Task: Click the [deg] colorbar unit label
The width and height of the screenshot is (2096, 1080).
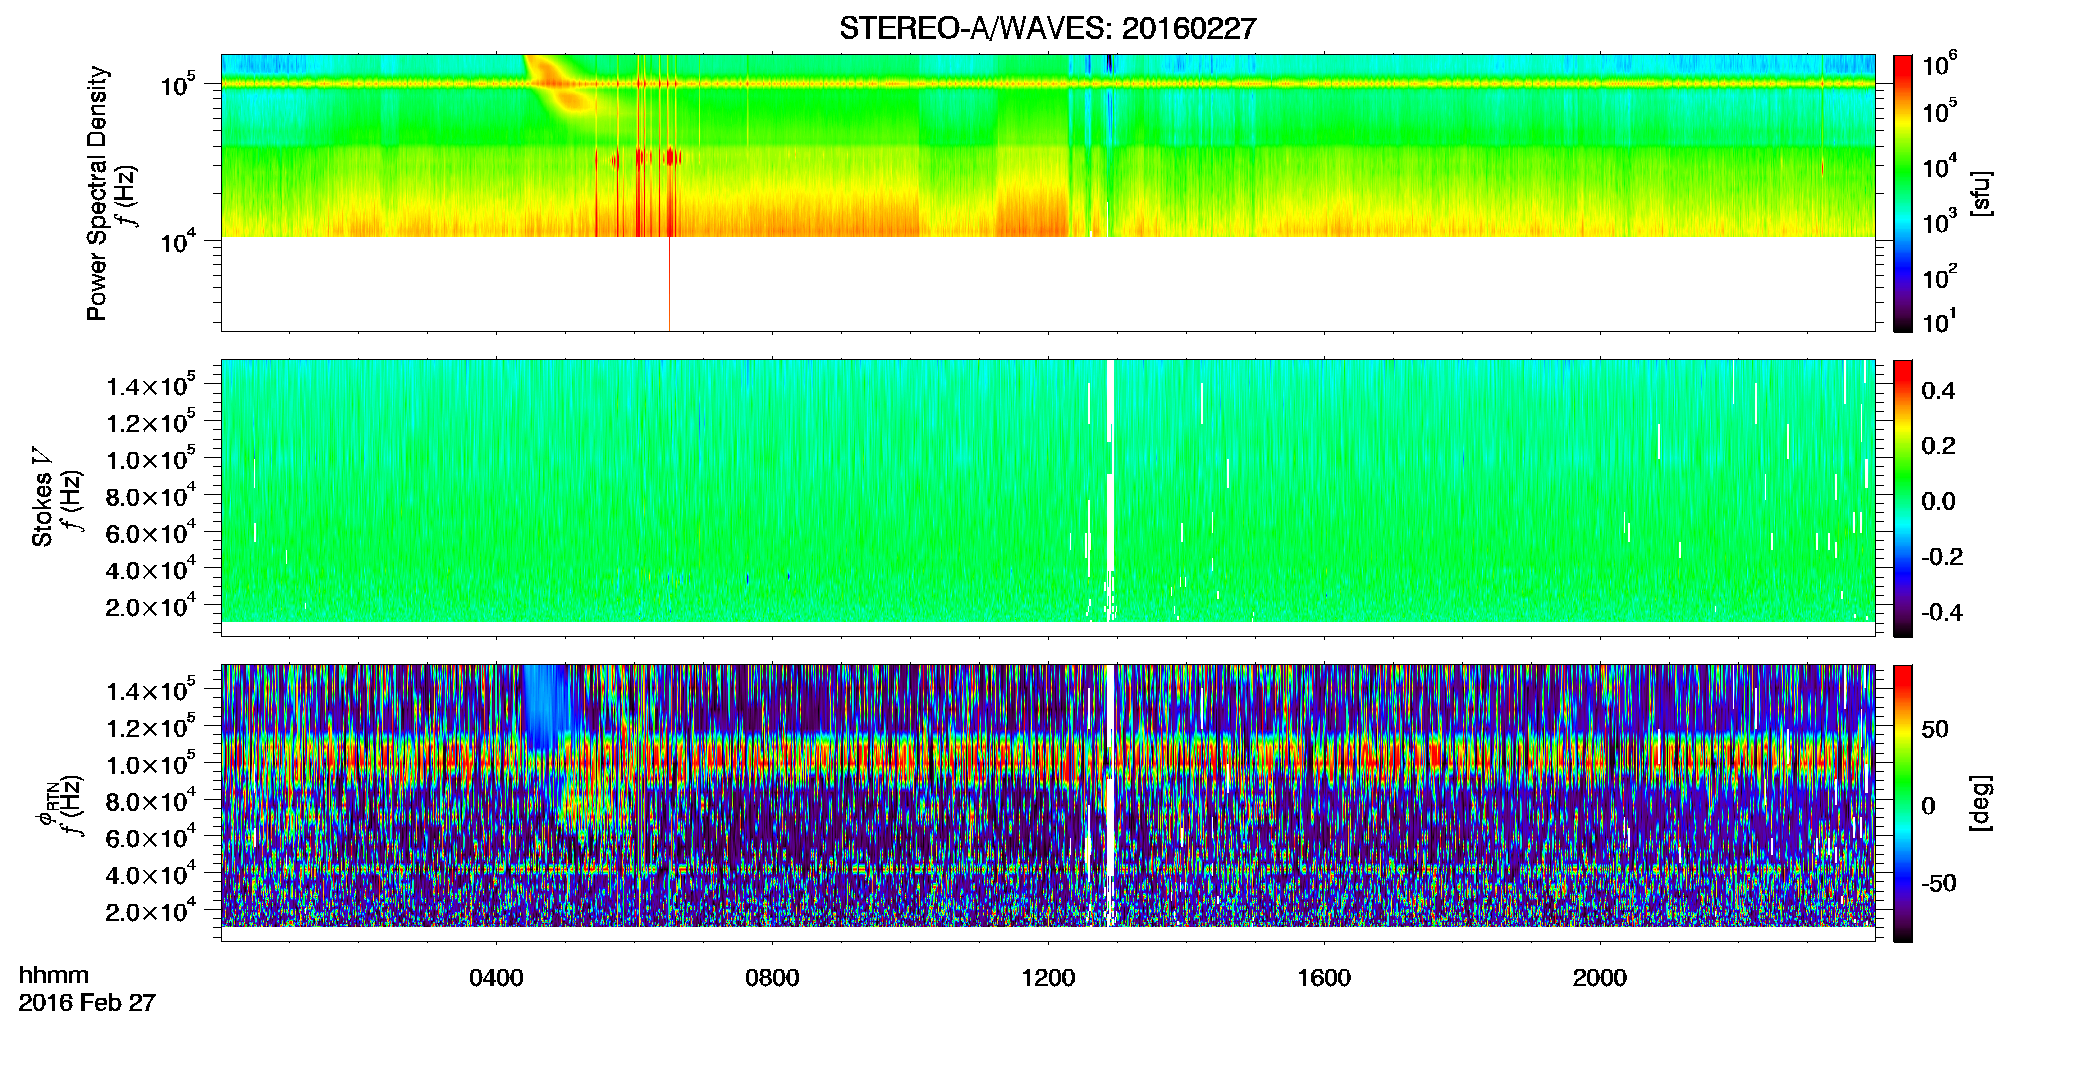Action: [x=1981, y=803]
